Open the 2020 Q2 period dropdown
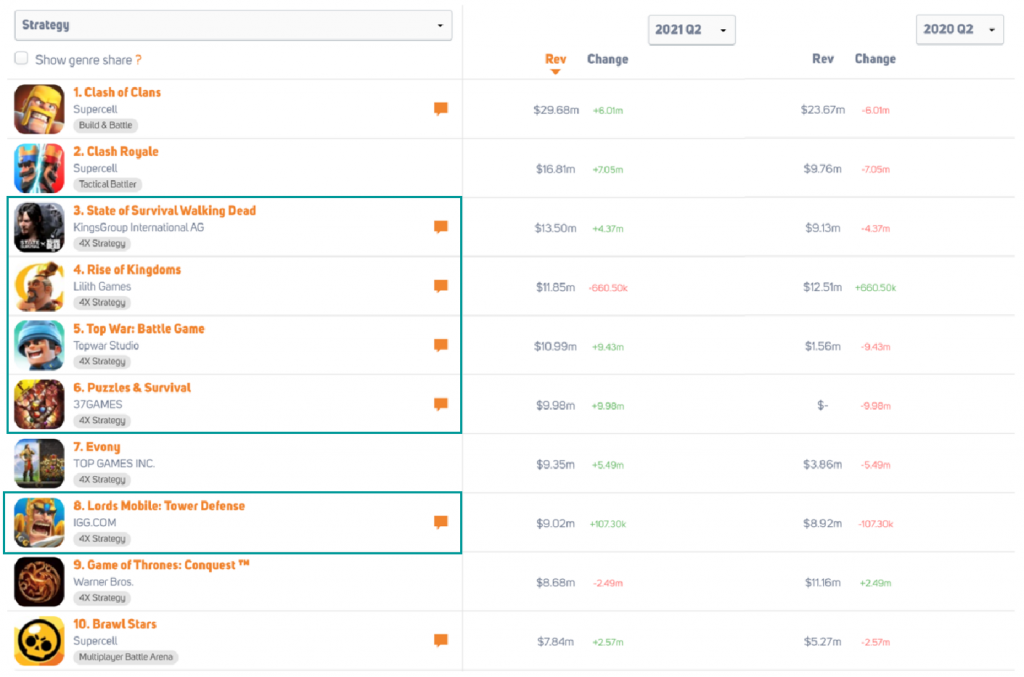Image resolution: width=1024 pixels, height=677 pixels. 960,29
